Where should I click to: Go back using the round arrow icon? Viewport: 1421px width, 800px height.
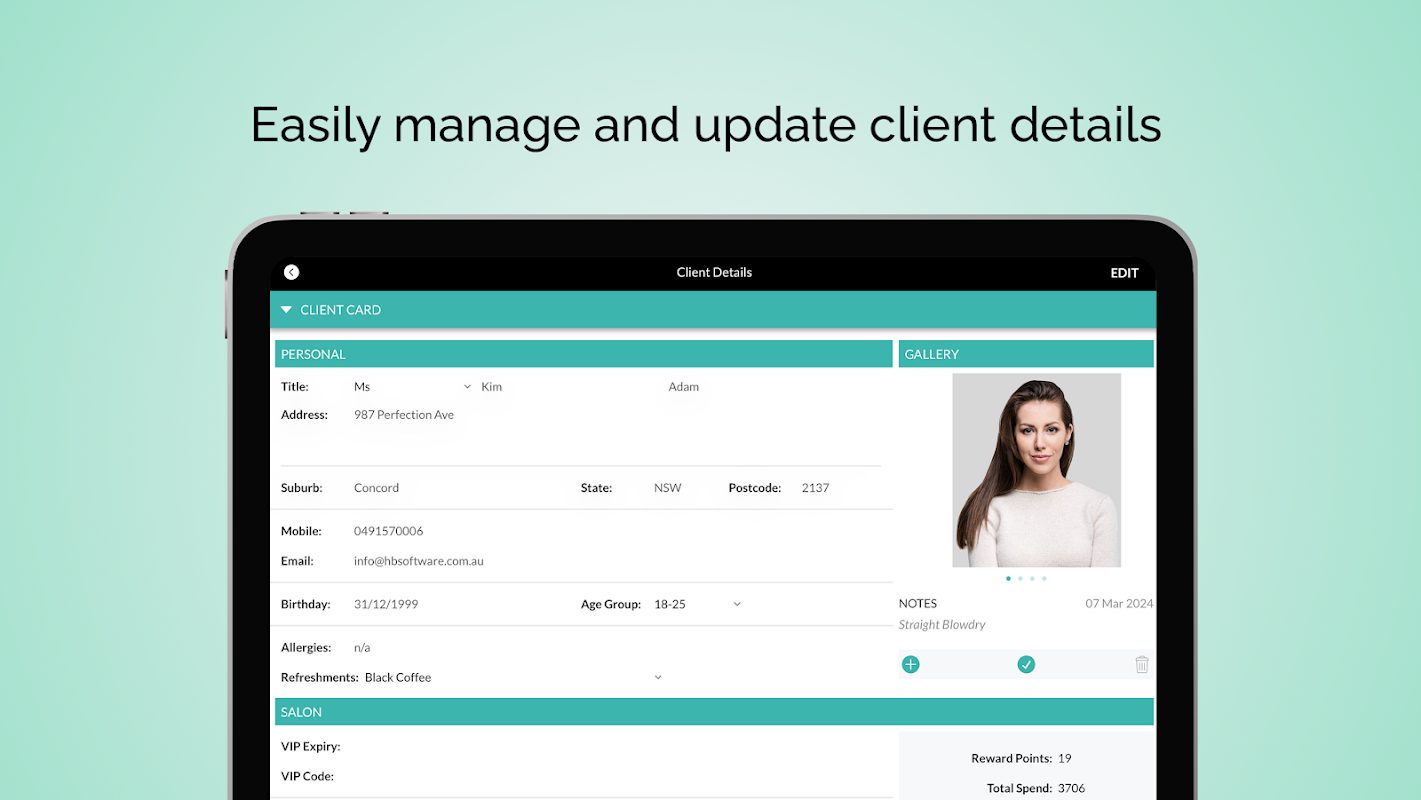(291, 272)
